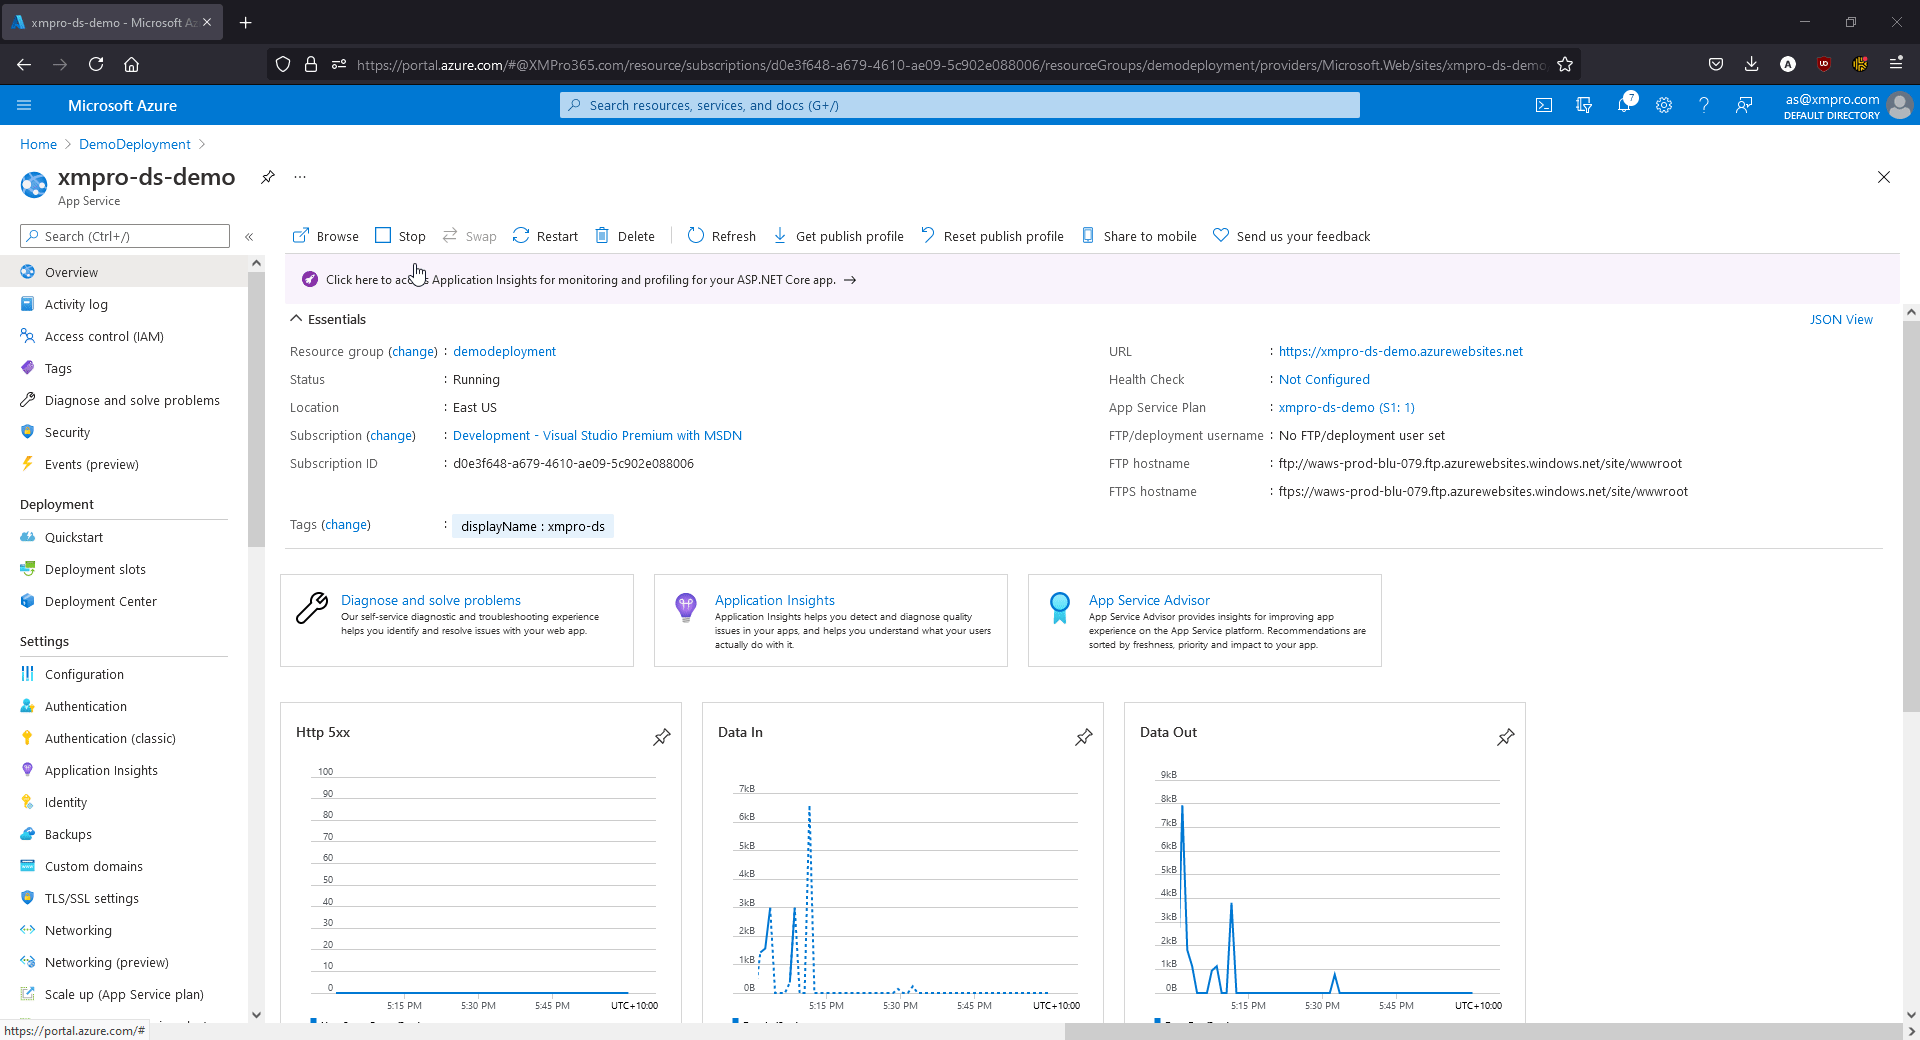This screenshot has height=1040, width=1920.
Task: Select Overview in the sidebar
Action: pyautogui.click(x=124, y=272)
